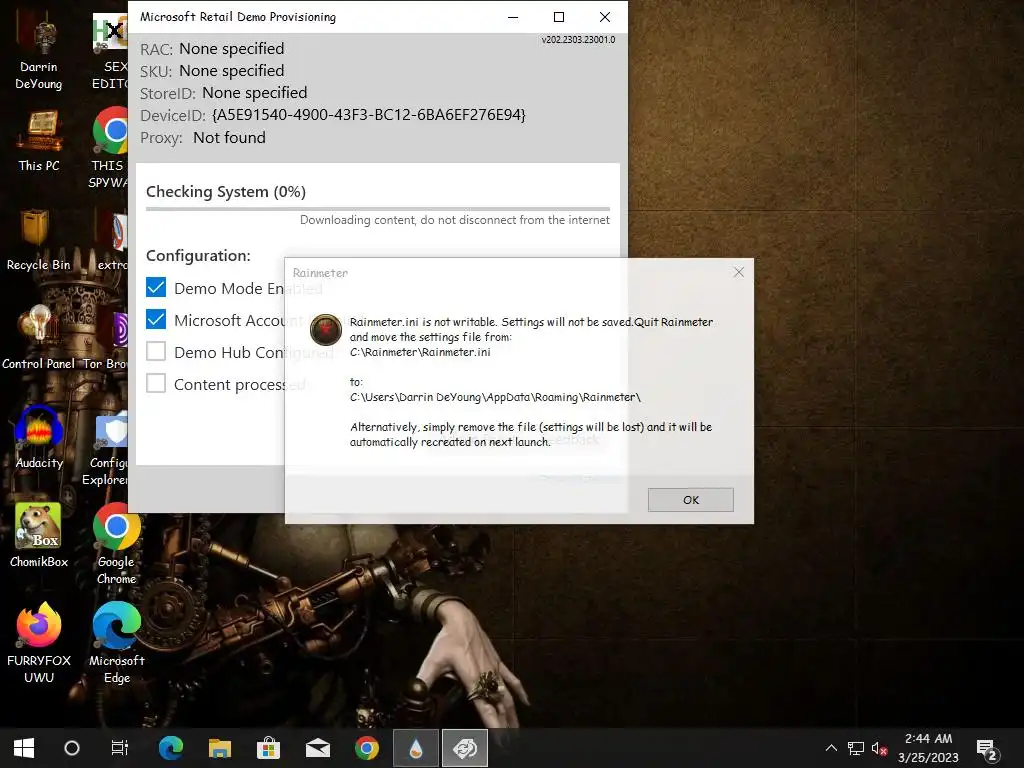Image resolution: width=1024 pixels, height=768 pixels.
Task: Open Control Panel desktop icon
Action: [x=38, y=336]
